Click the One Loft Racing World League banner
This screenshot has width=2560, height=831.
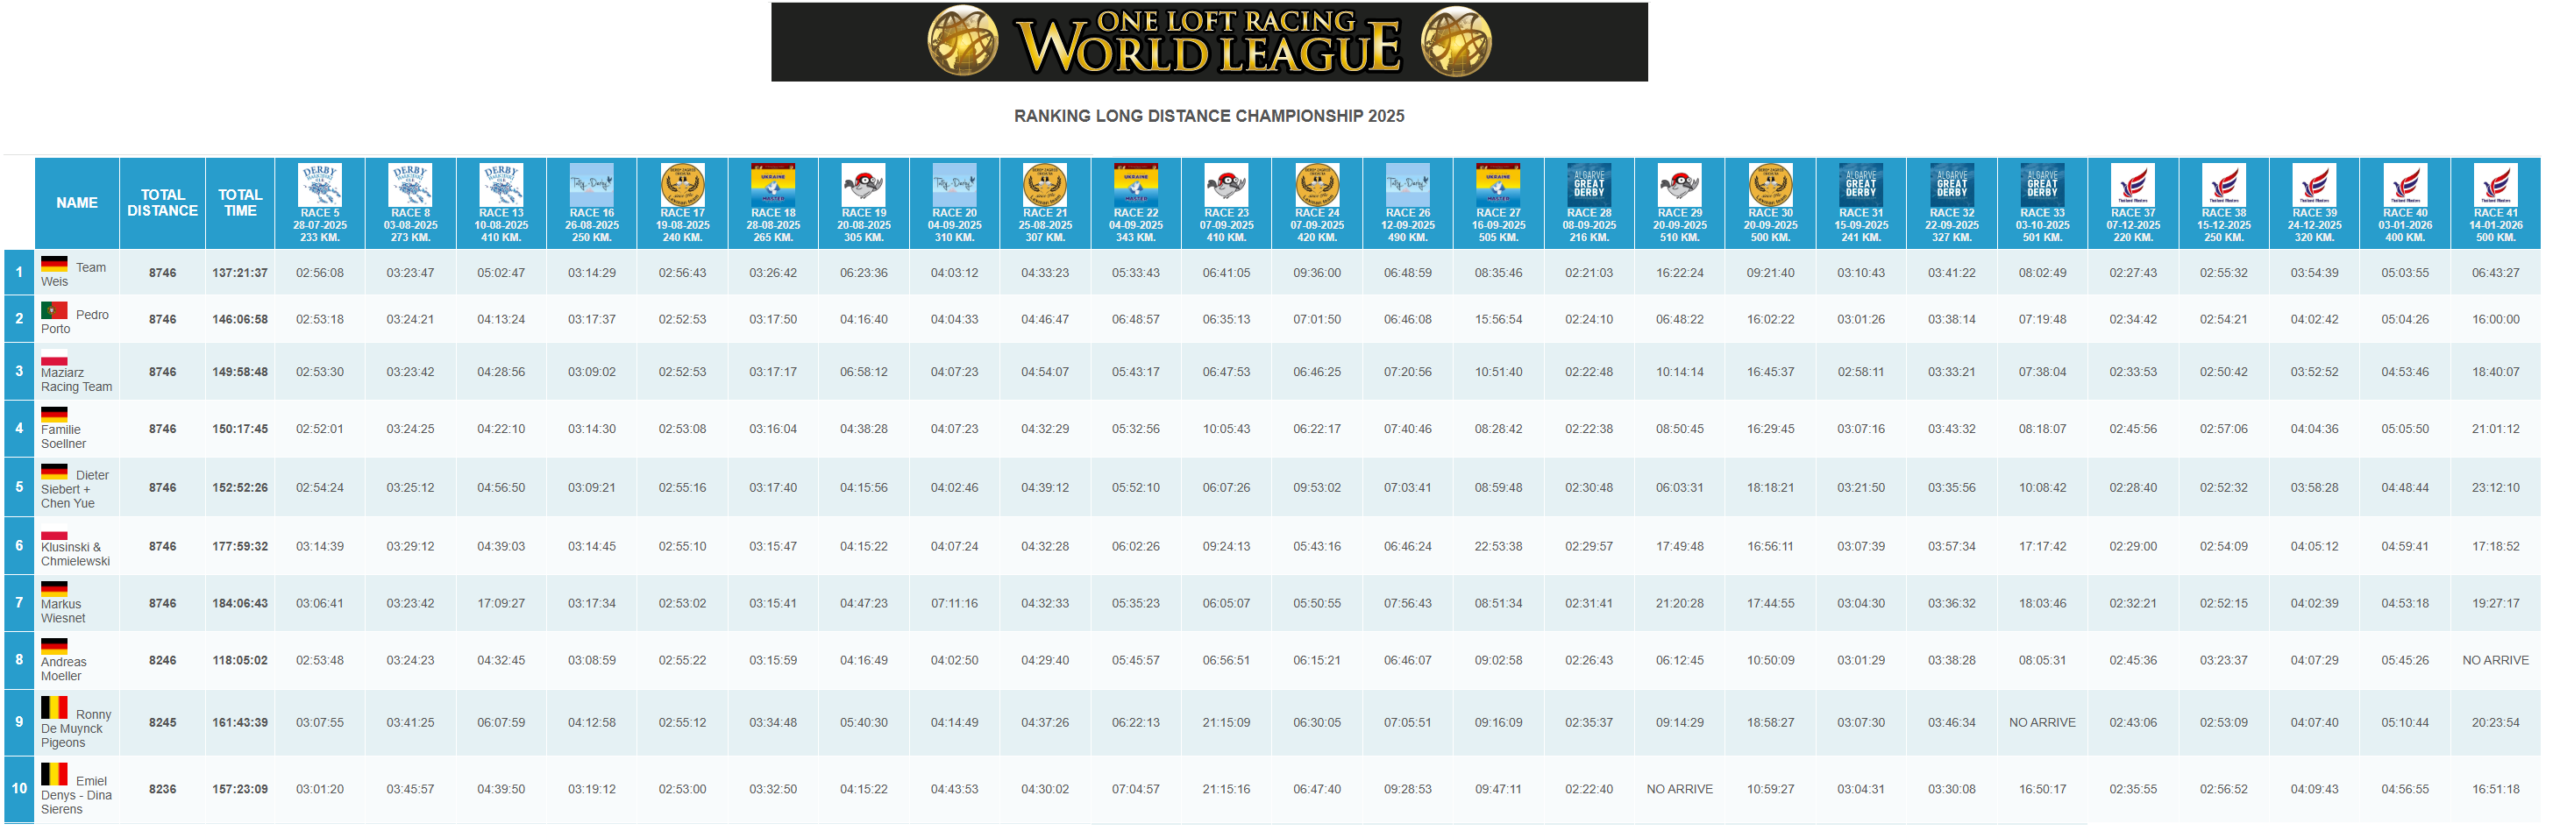[x=1208, y=42]
